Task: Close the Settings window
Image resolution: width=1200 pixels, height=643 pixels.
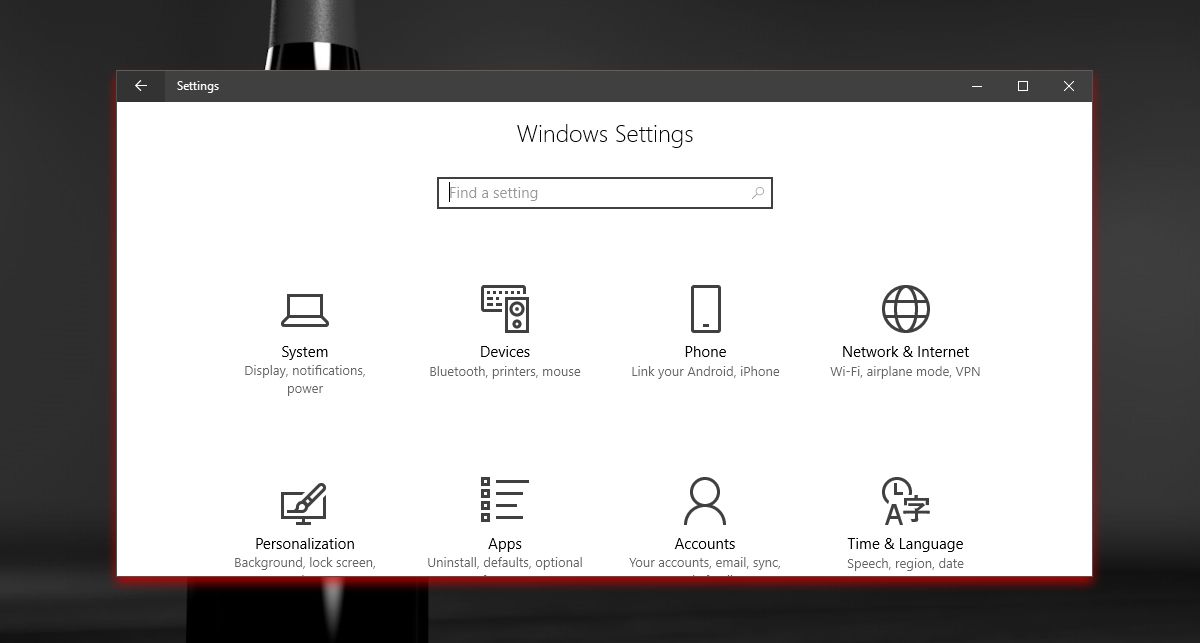Action: (1069, 86)
